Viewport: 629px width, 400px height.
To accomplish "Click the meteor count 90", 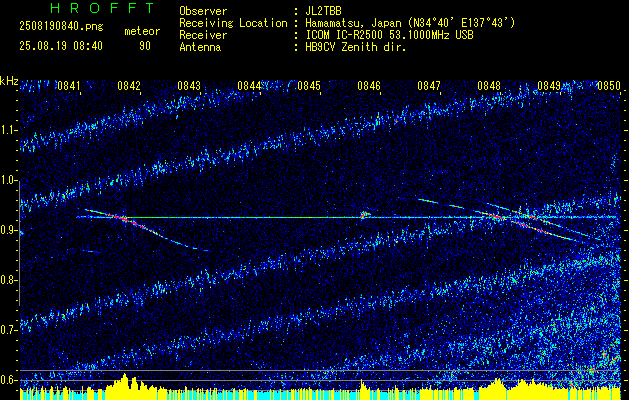I will [145, 46].
